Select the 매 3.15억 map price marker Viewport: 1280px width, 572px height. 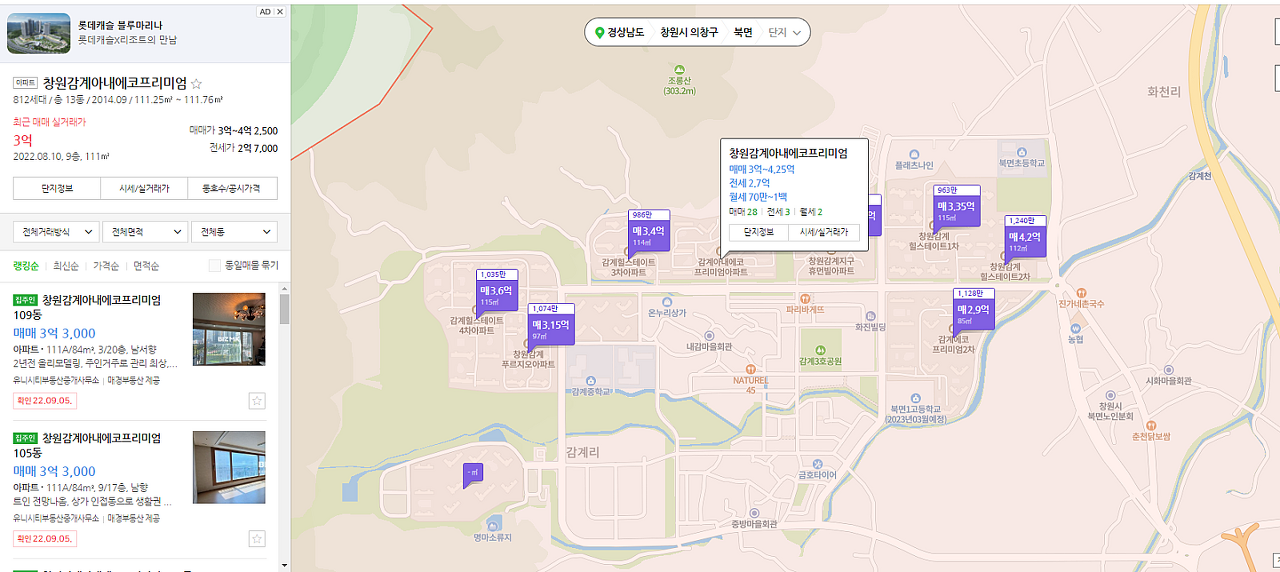click(x=550, y=325)
